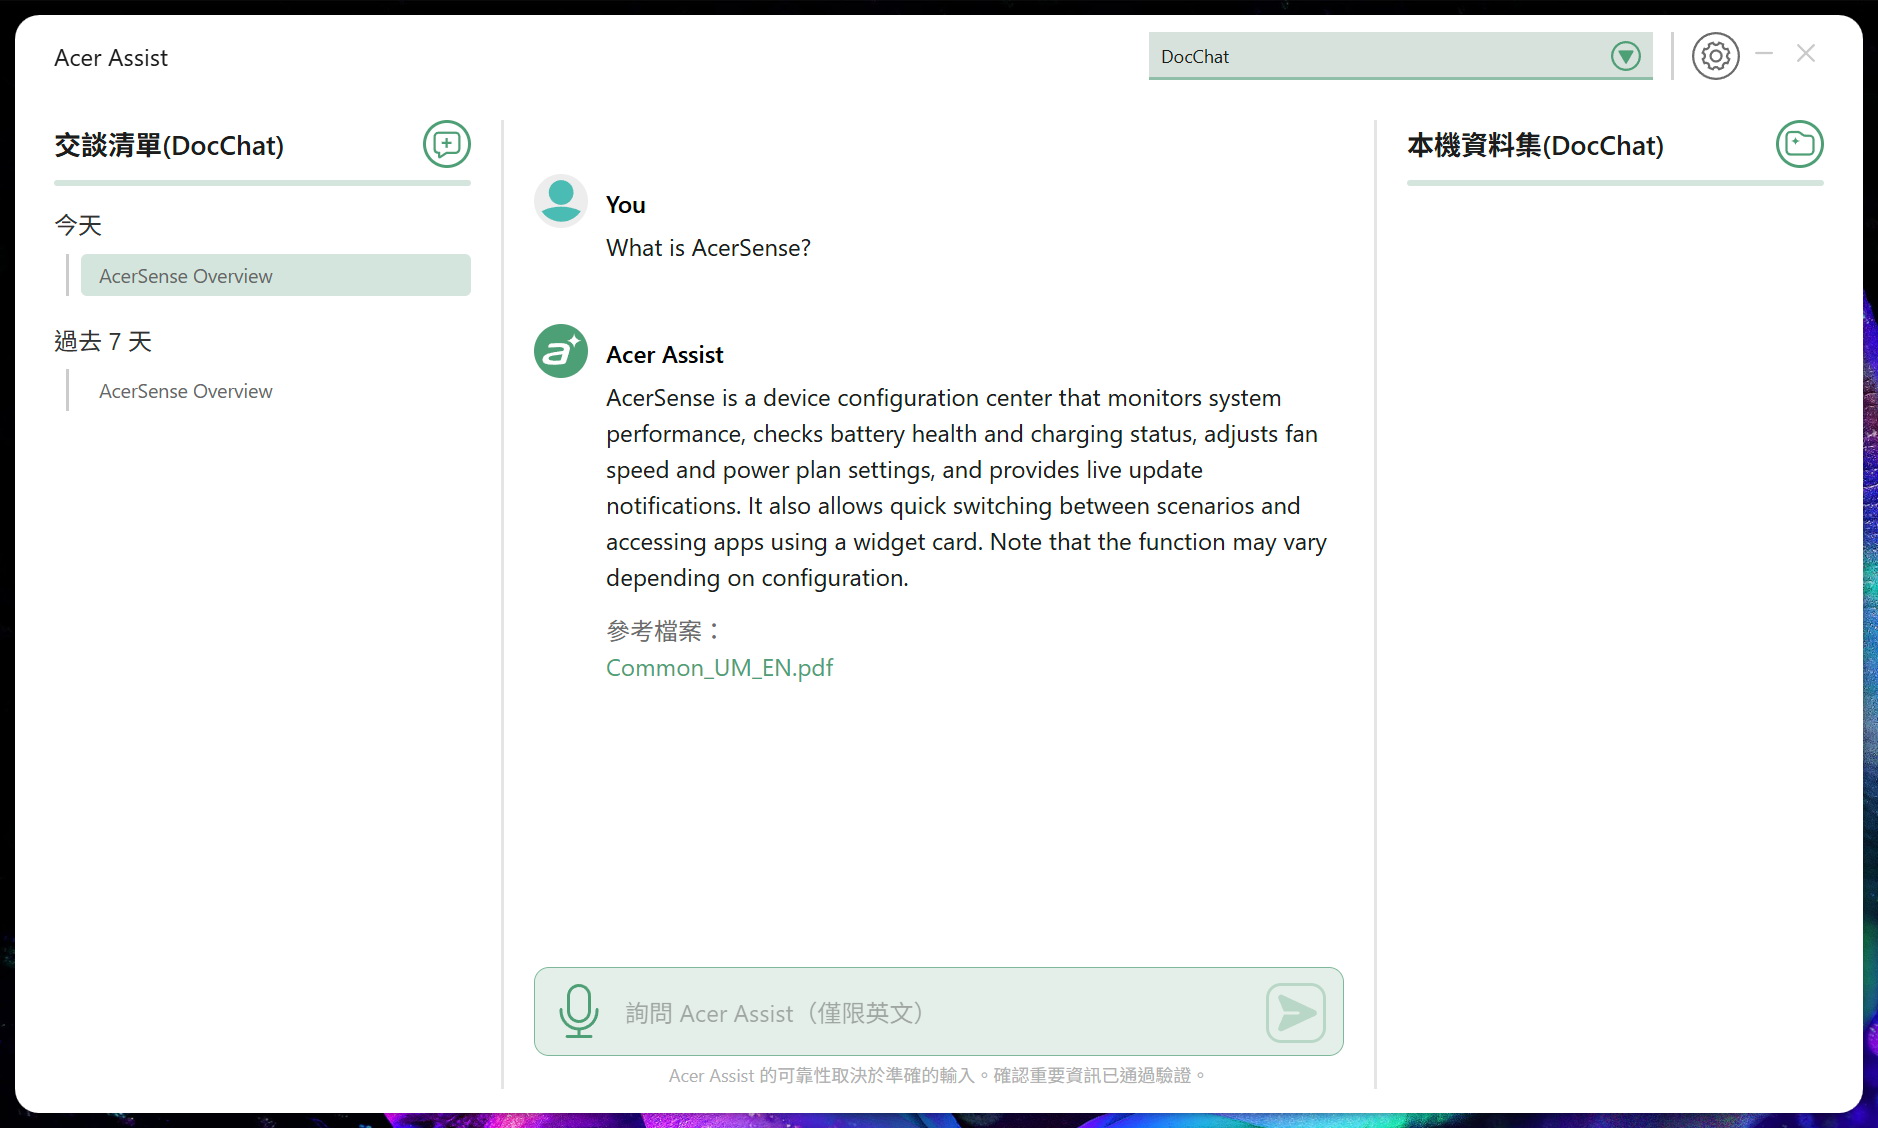The width and height of the screenshot is (1878, 1128).
Task: Click the 本機資料集(DocChat) panel title
Action: pos(1535,146)
